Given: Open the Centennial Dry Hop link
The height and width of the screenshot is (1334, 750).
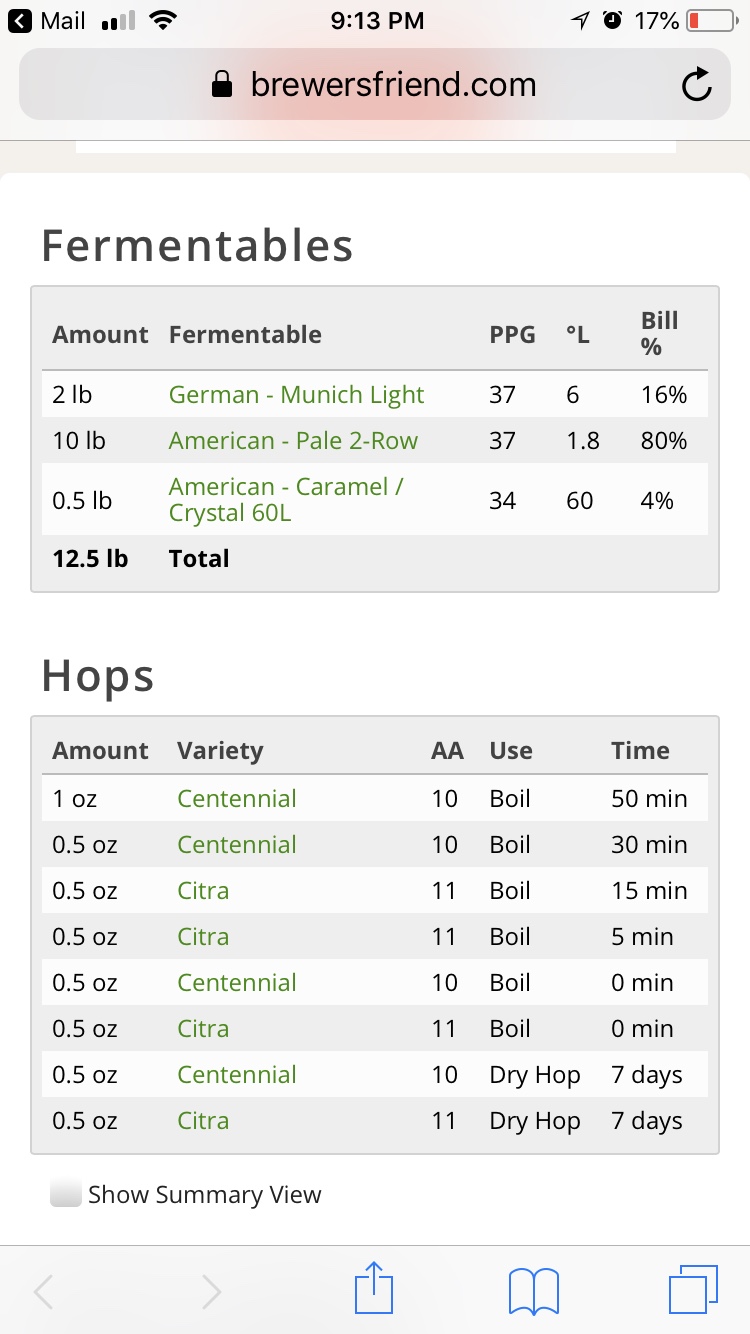Looking at the screenshot, I should [237, 1075].
